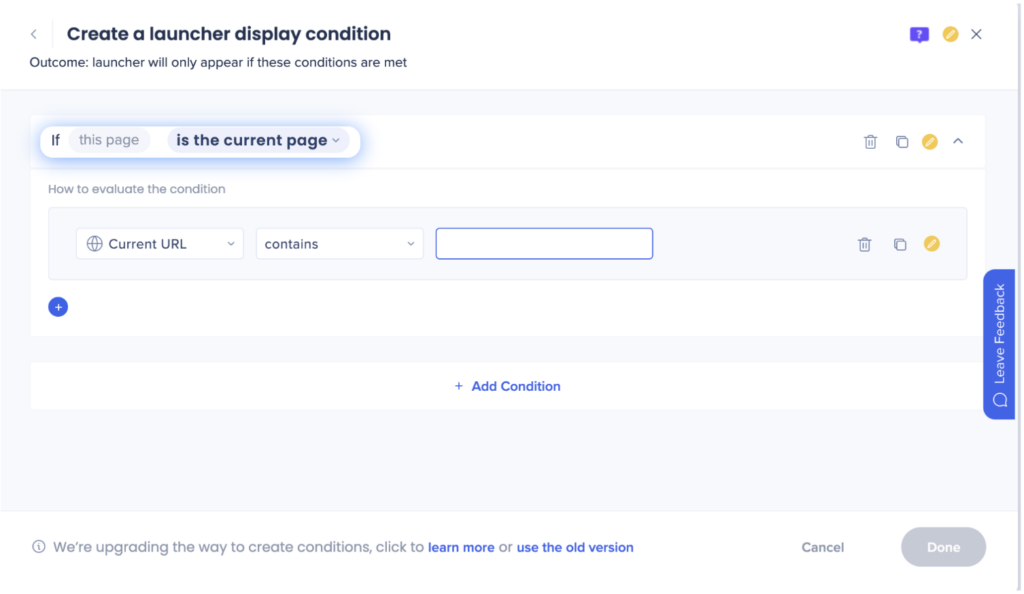Viewport: 1024px width, 594px height.
Task: Click the help question mark icon
Action: coord(918,34)
